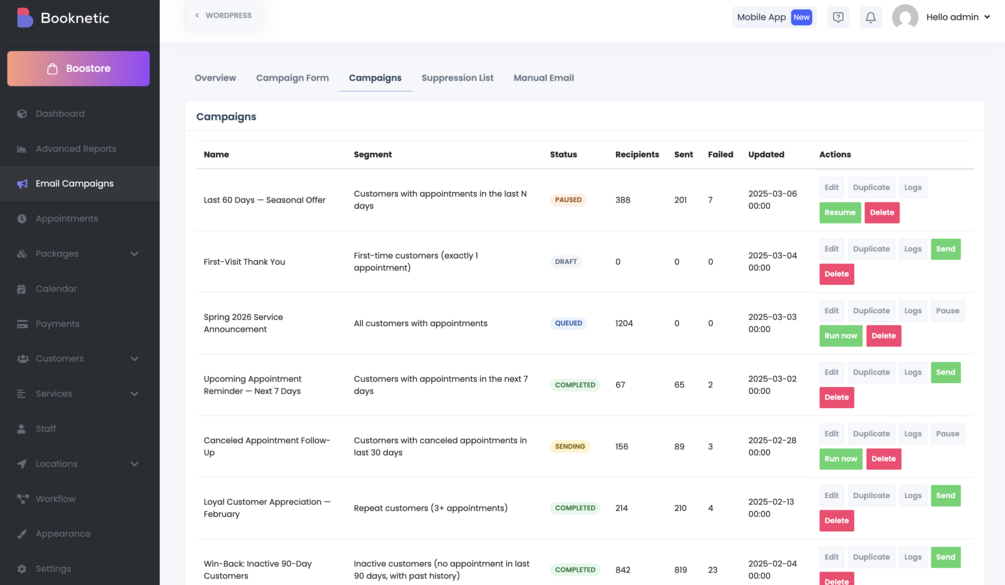Viewport: 1005px width, 585px height.
Task: Open the notifications bell icon
Action: (870, 17)
